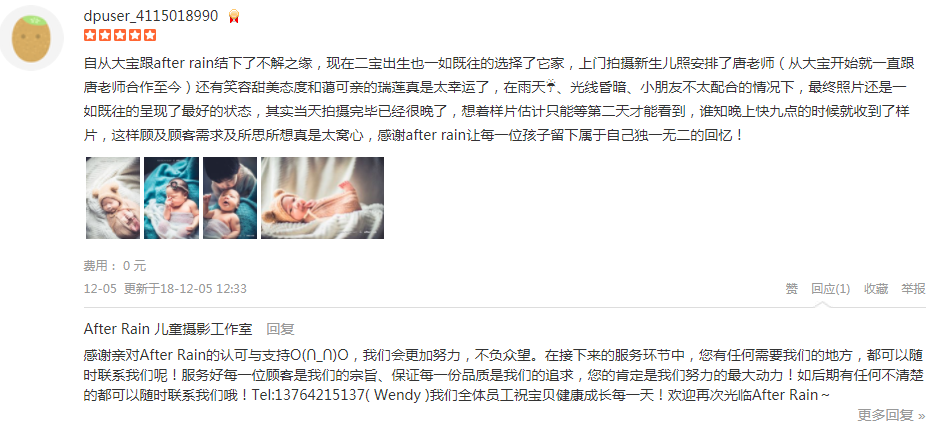This screenshot has width=932, height=432.
Task: Open After Rain 儿童摄影工作室 merchant link
Action: [x=168, y=329]
